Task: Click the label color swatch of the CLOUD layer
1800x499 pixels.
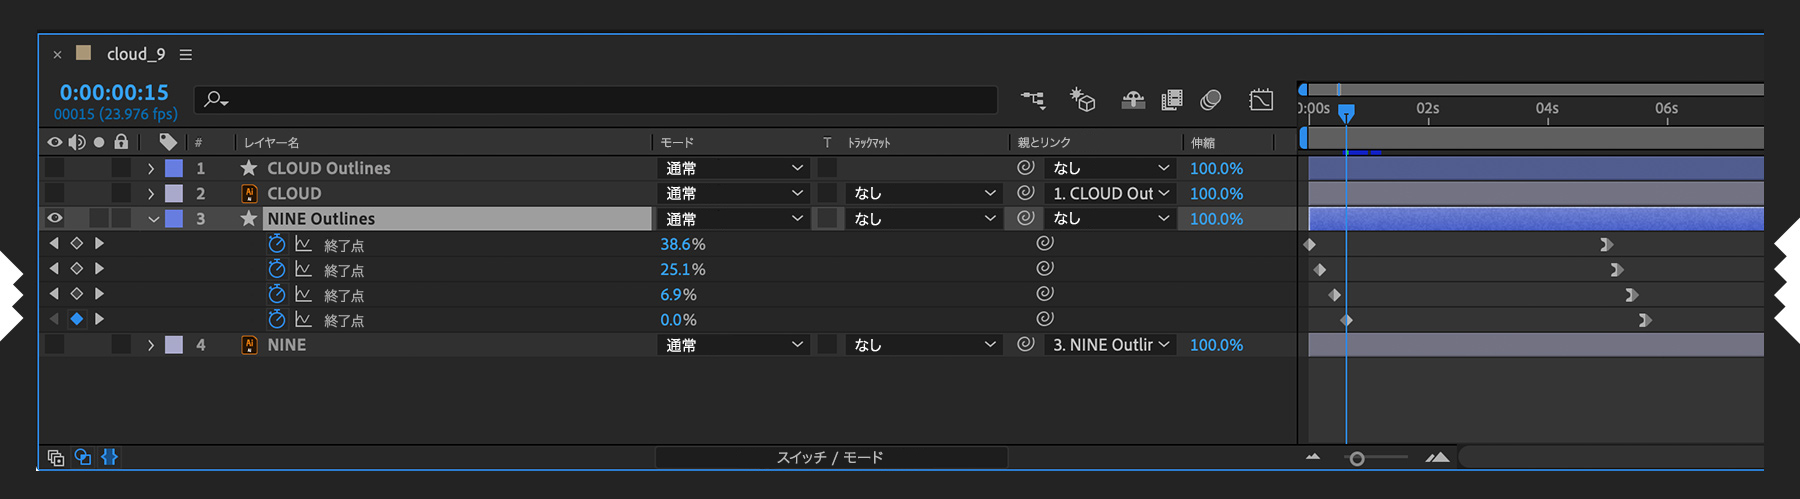Action: click(x=174, y=193)
